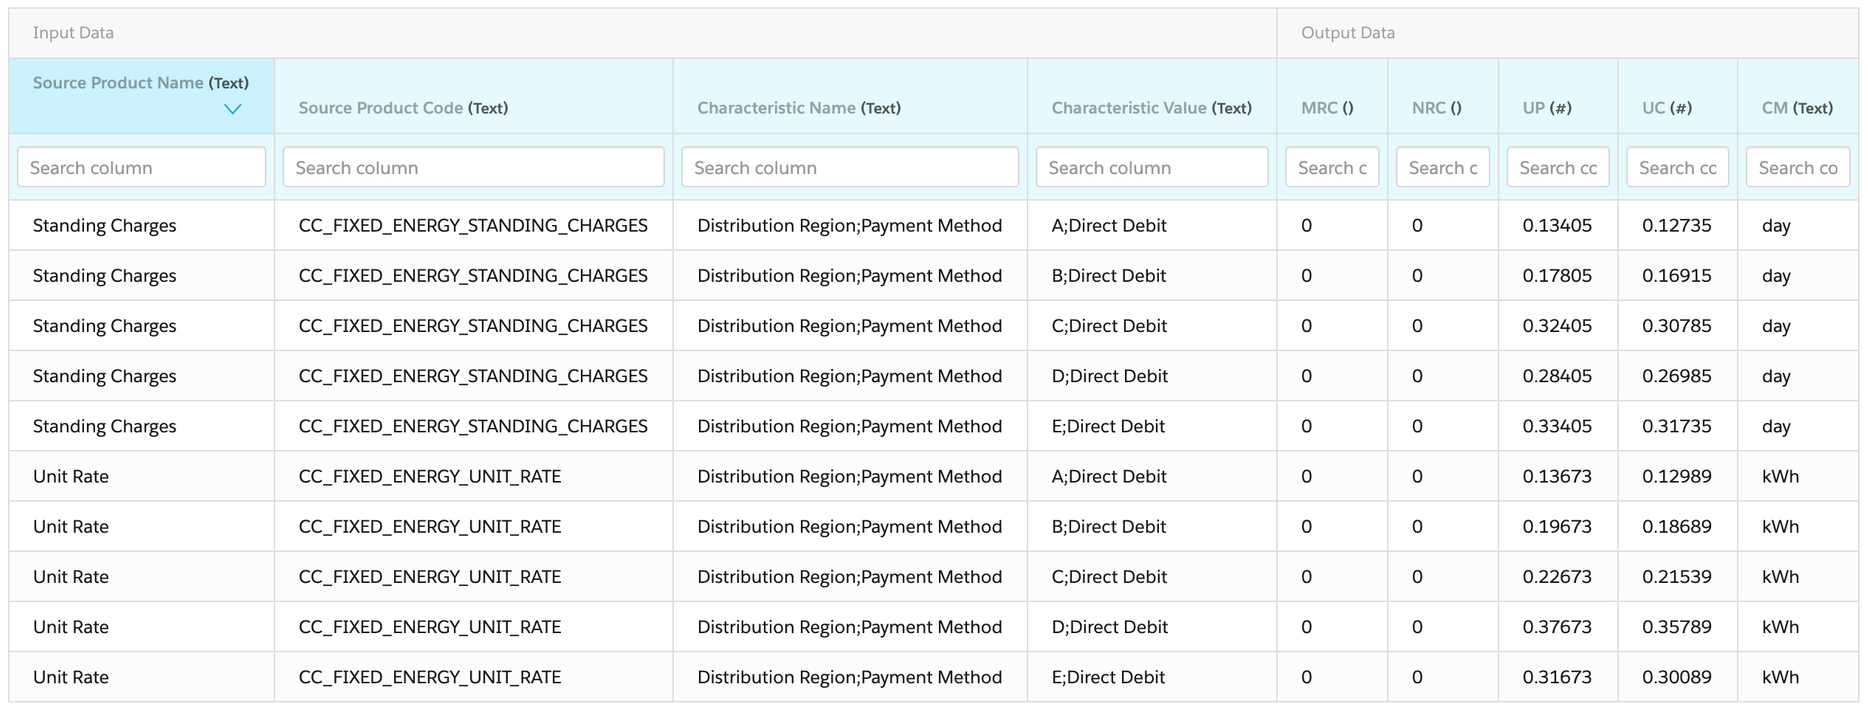Viewport: 1868px width, 710px height.
Task: Click UP value 0.17805
Action: click(1557, 276)
